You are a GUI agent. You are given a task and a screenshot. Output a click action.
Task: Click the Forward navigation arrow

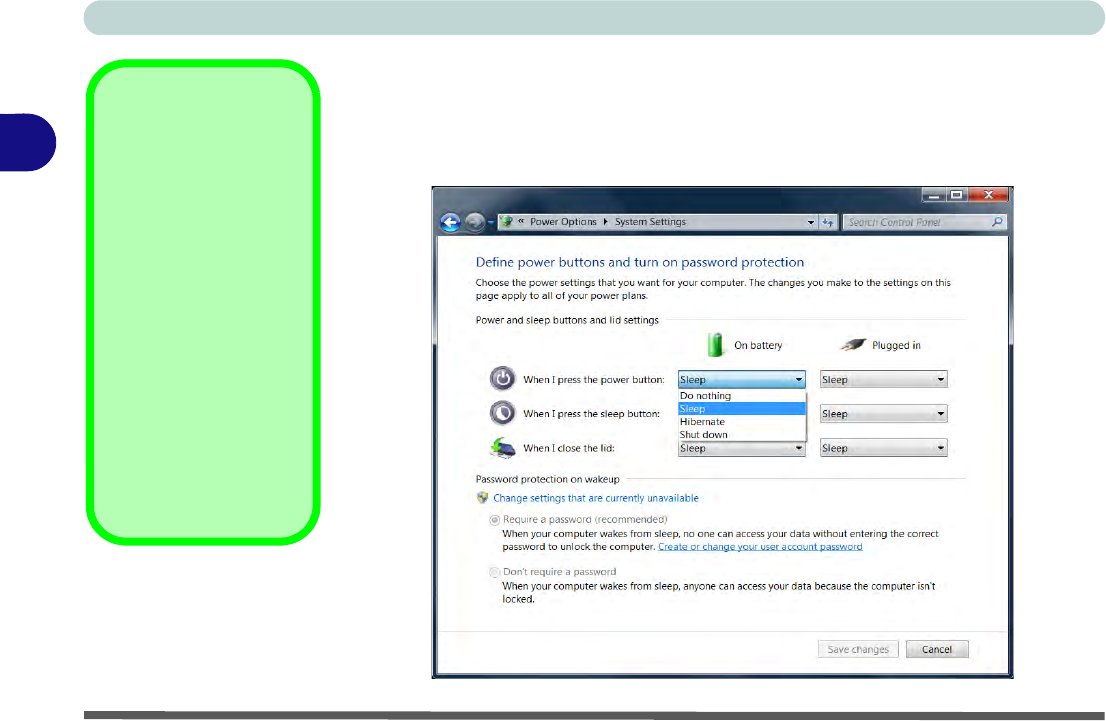click(475, 222)
